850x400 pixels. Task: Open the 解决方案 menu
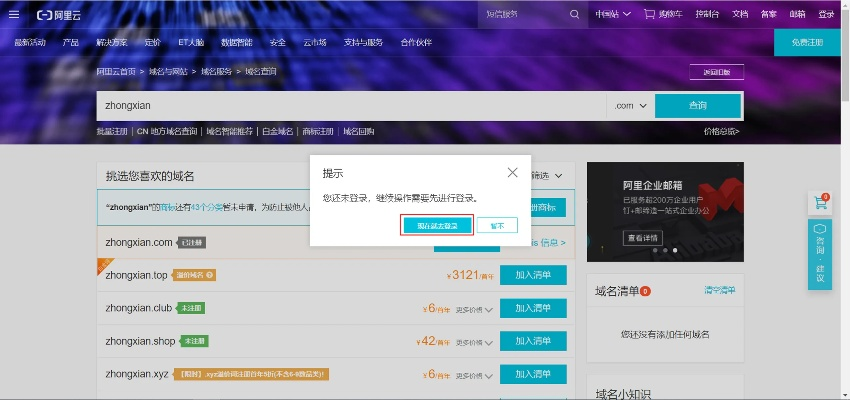coord(112,42)
